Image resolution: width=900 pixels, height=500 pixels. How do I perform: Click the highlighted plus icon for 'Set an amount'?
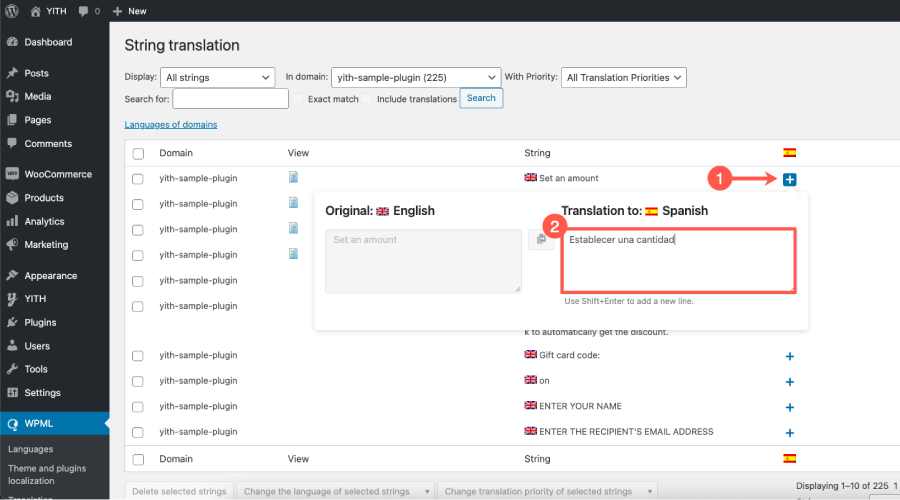click(x=789, y=179)
